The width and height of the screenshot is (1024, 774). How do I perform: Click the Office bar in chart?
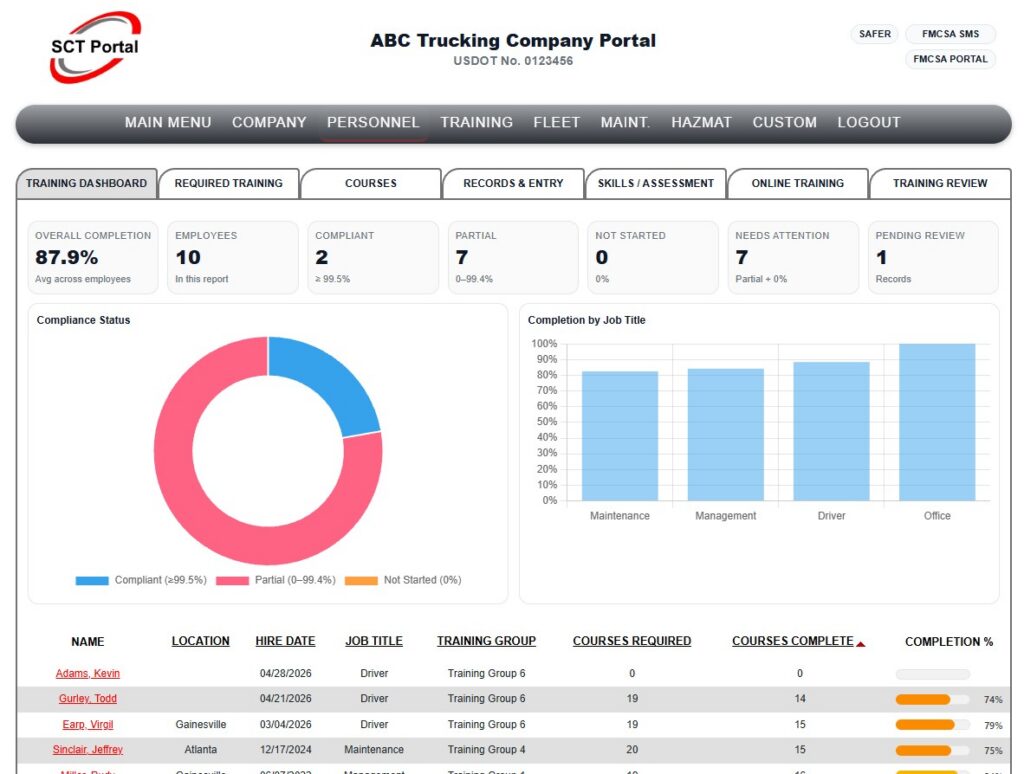(937, 422)
